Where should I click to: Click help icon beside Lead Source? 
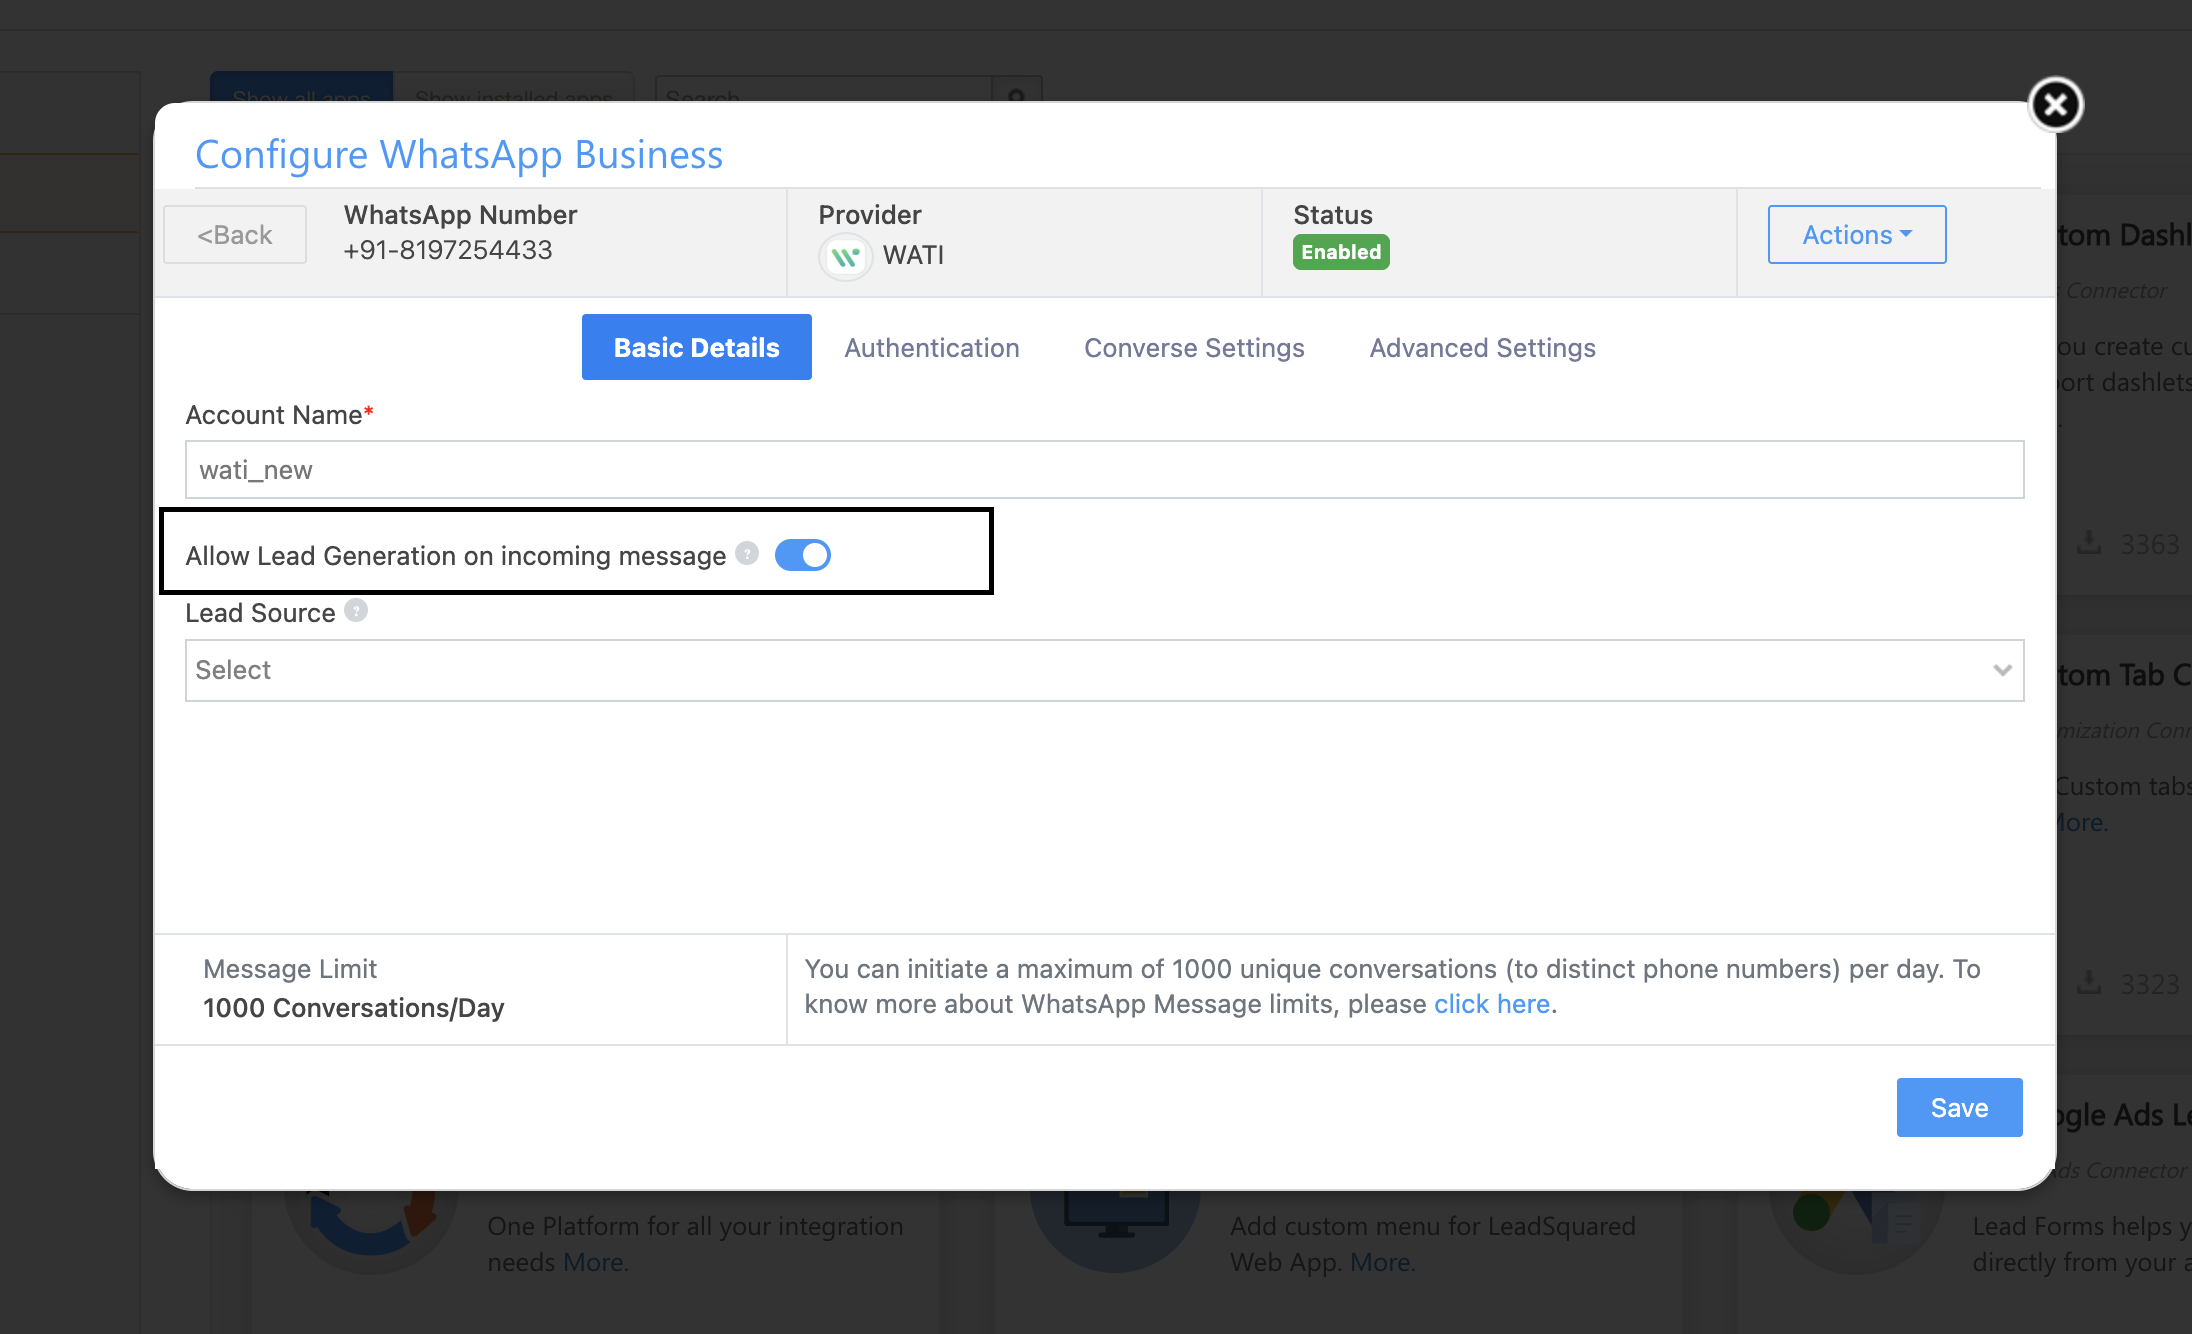[x=356, y=610]
